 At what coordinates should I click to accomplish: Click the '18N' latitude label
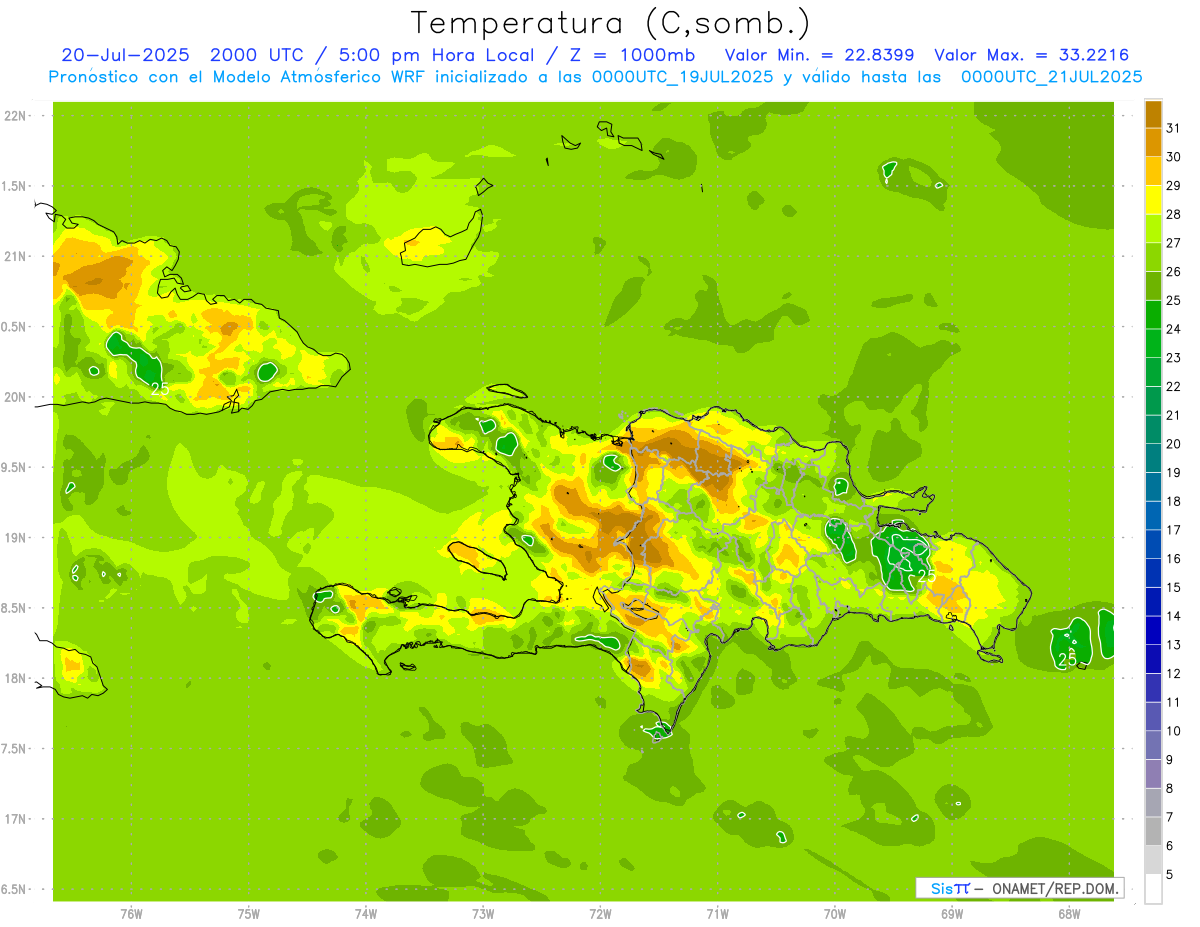coord(16,678)
